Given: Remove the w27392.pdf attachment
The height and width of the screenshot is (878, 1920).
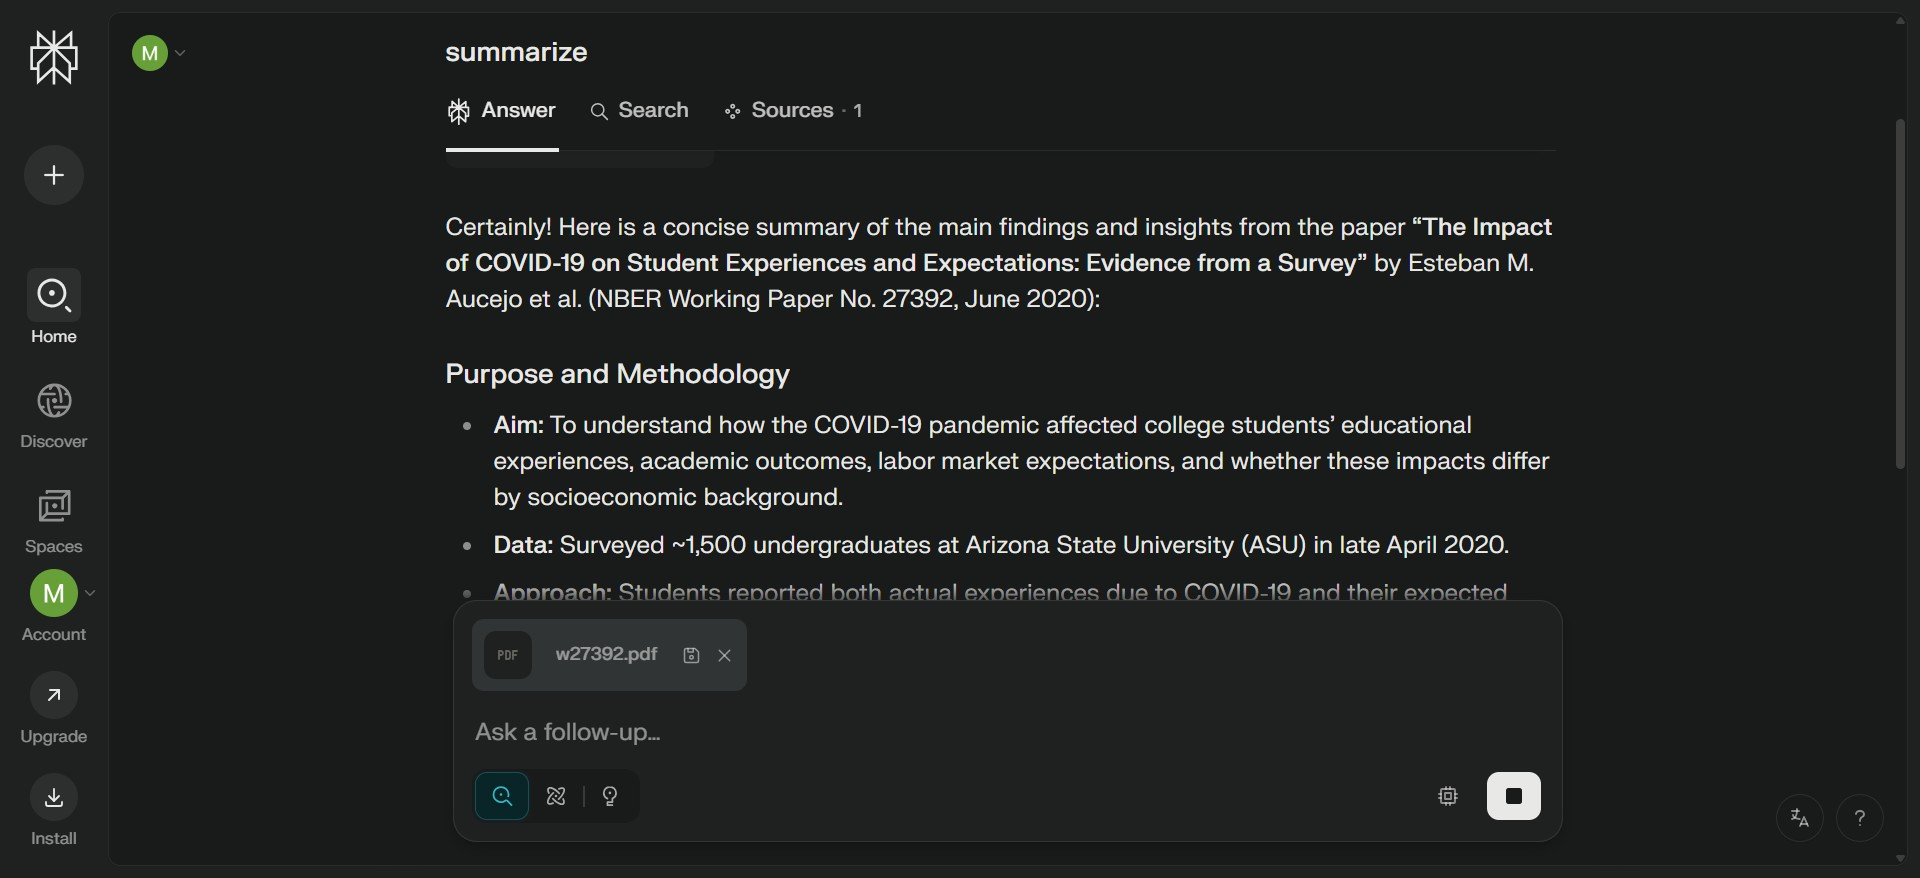Looking at the screenshot, I should tap(725, 656).
